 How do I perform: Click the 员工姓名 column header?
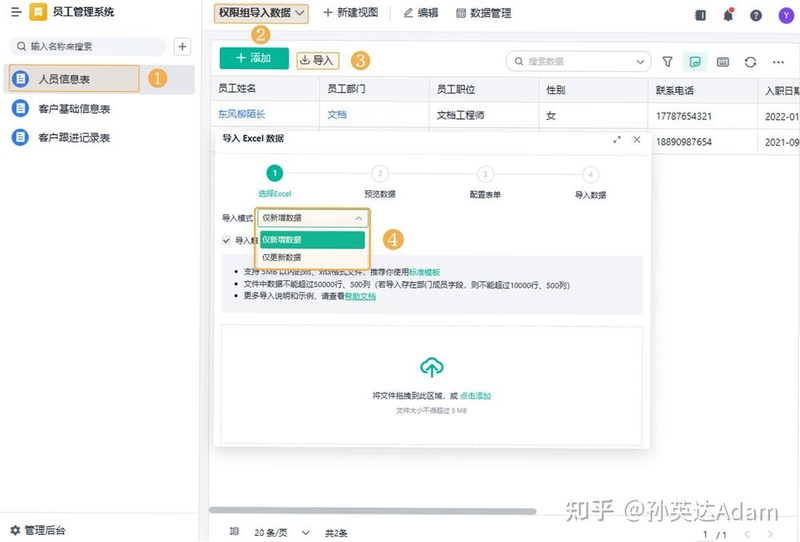coord(265,89)
